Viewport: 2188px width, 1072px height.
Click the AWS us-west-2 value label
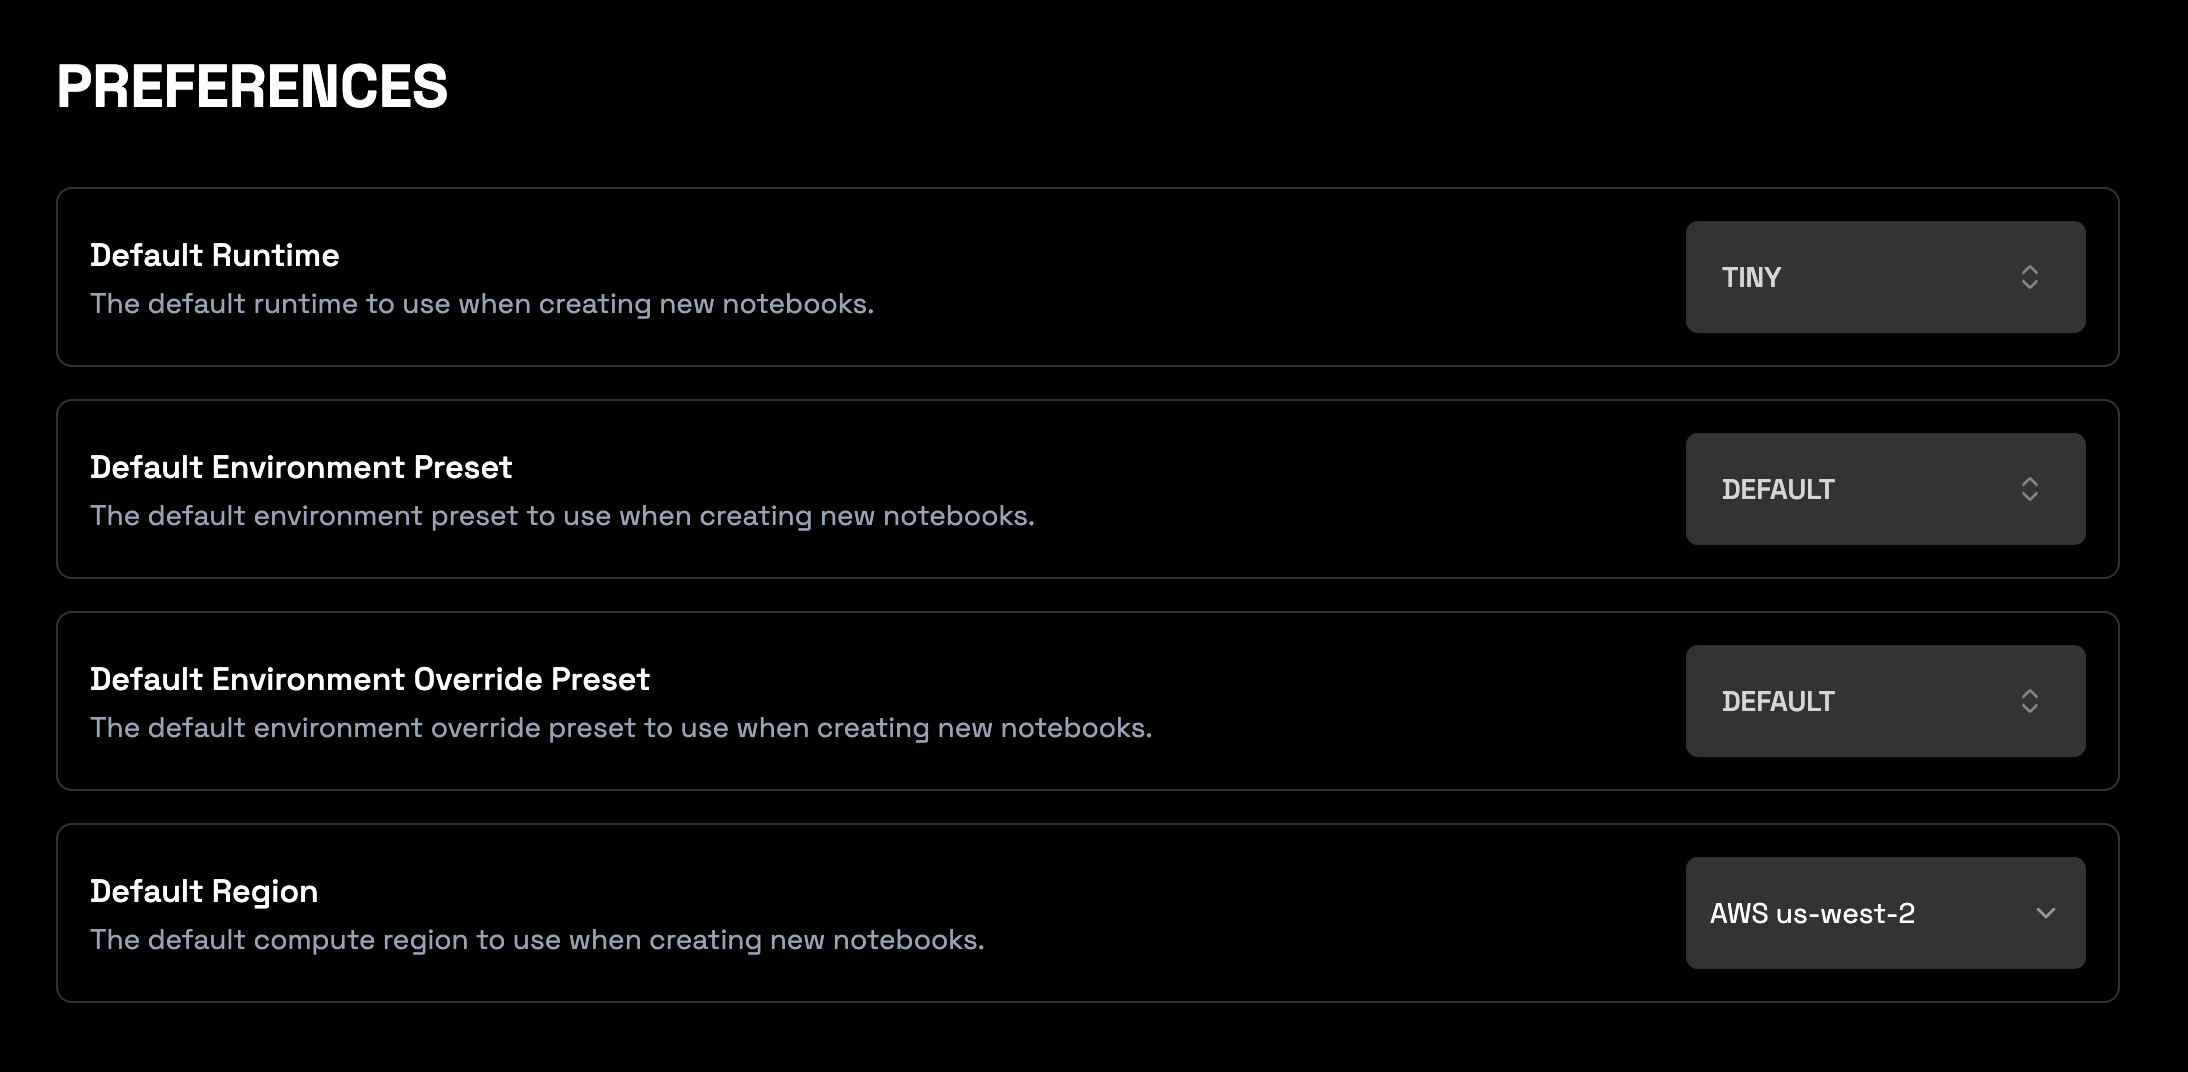click(x=1812, y=913)
